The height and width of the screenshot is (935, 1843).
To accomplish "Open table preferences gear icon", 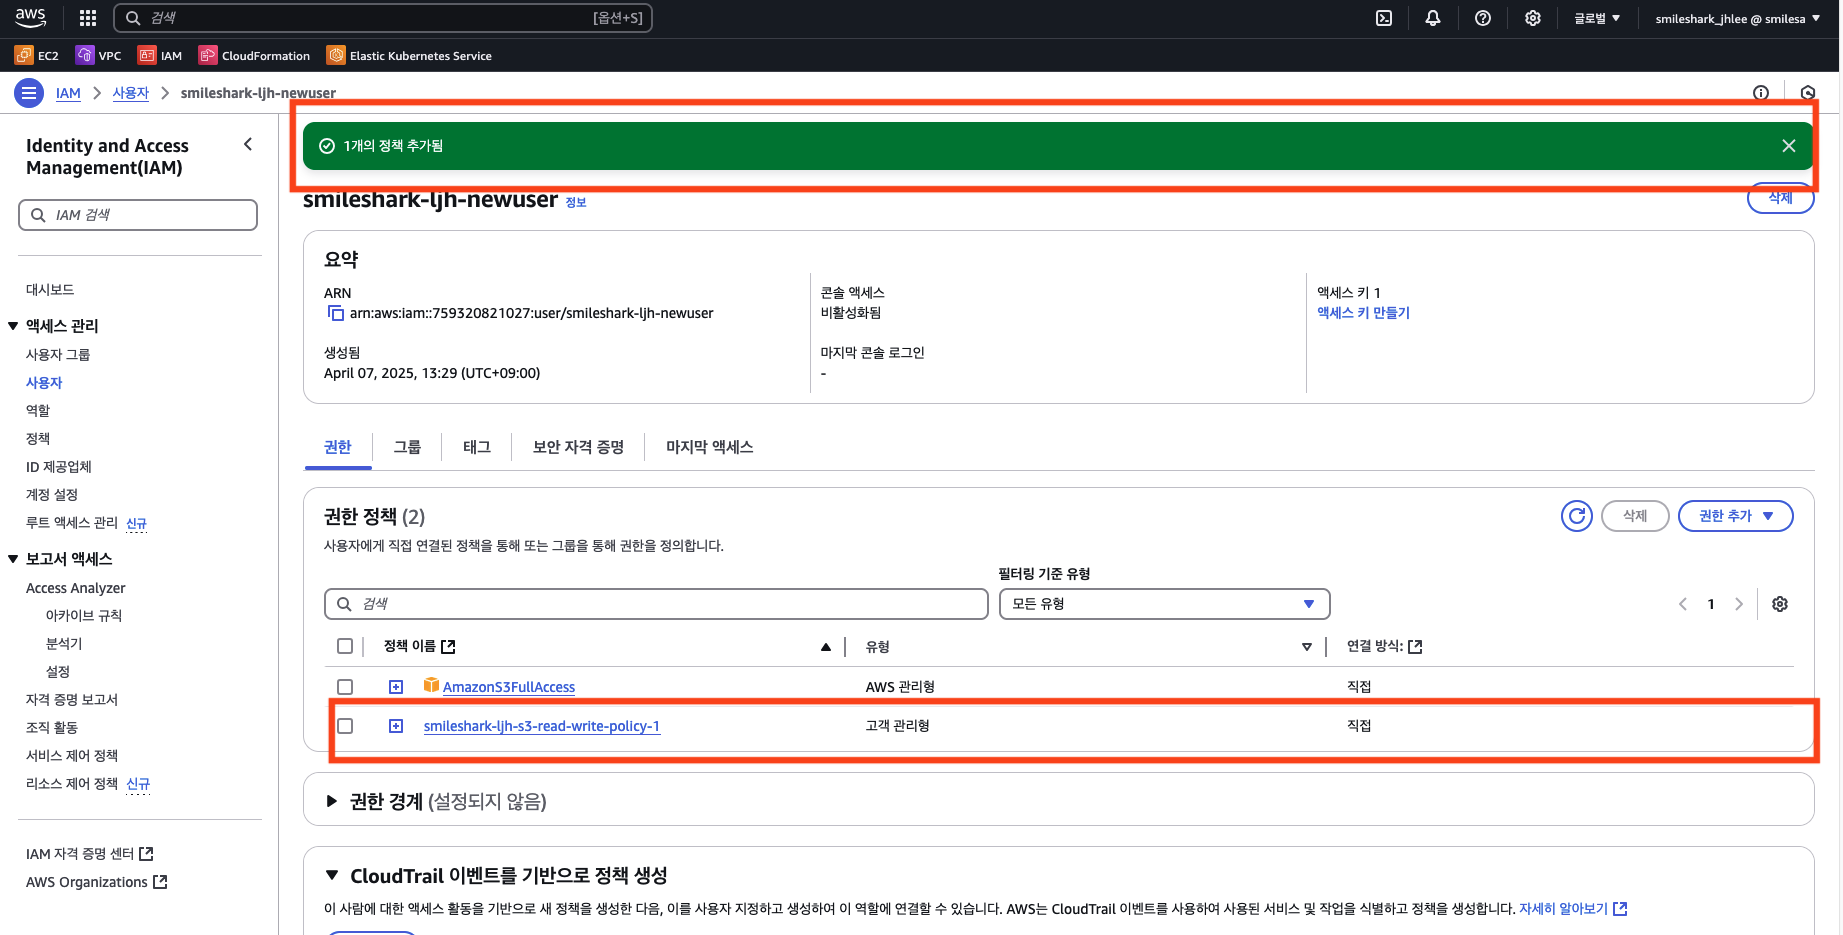I will tap(1780, 604).
